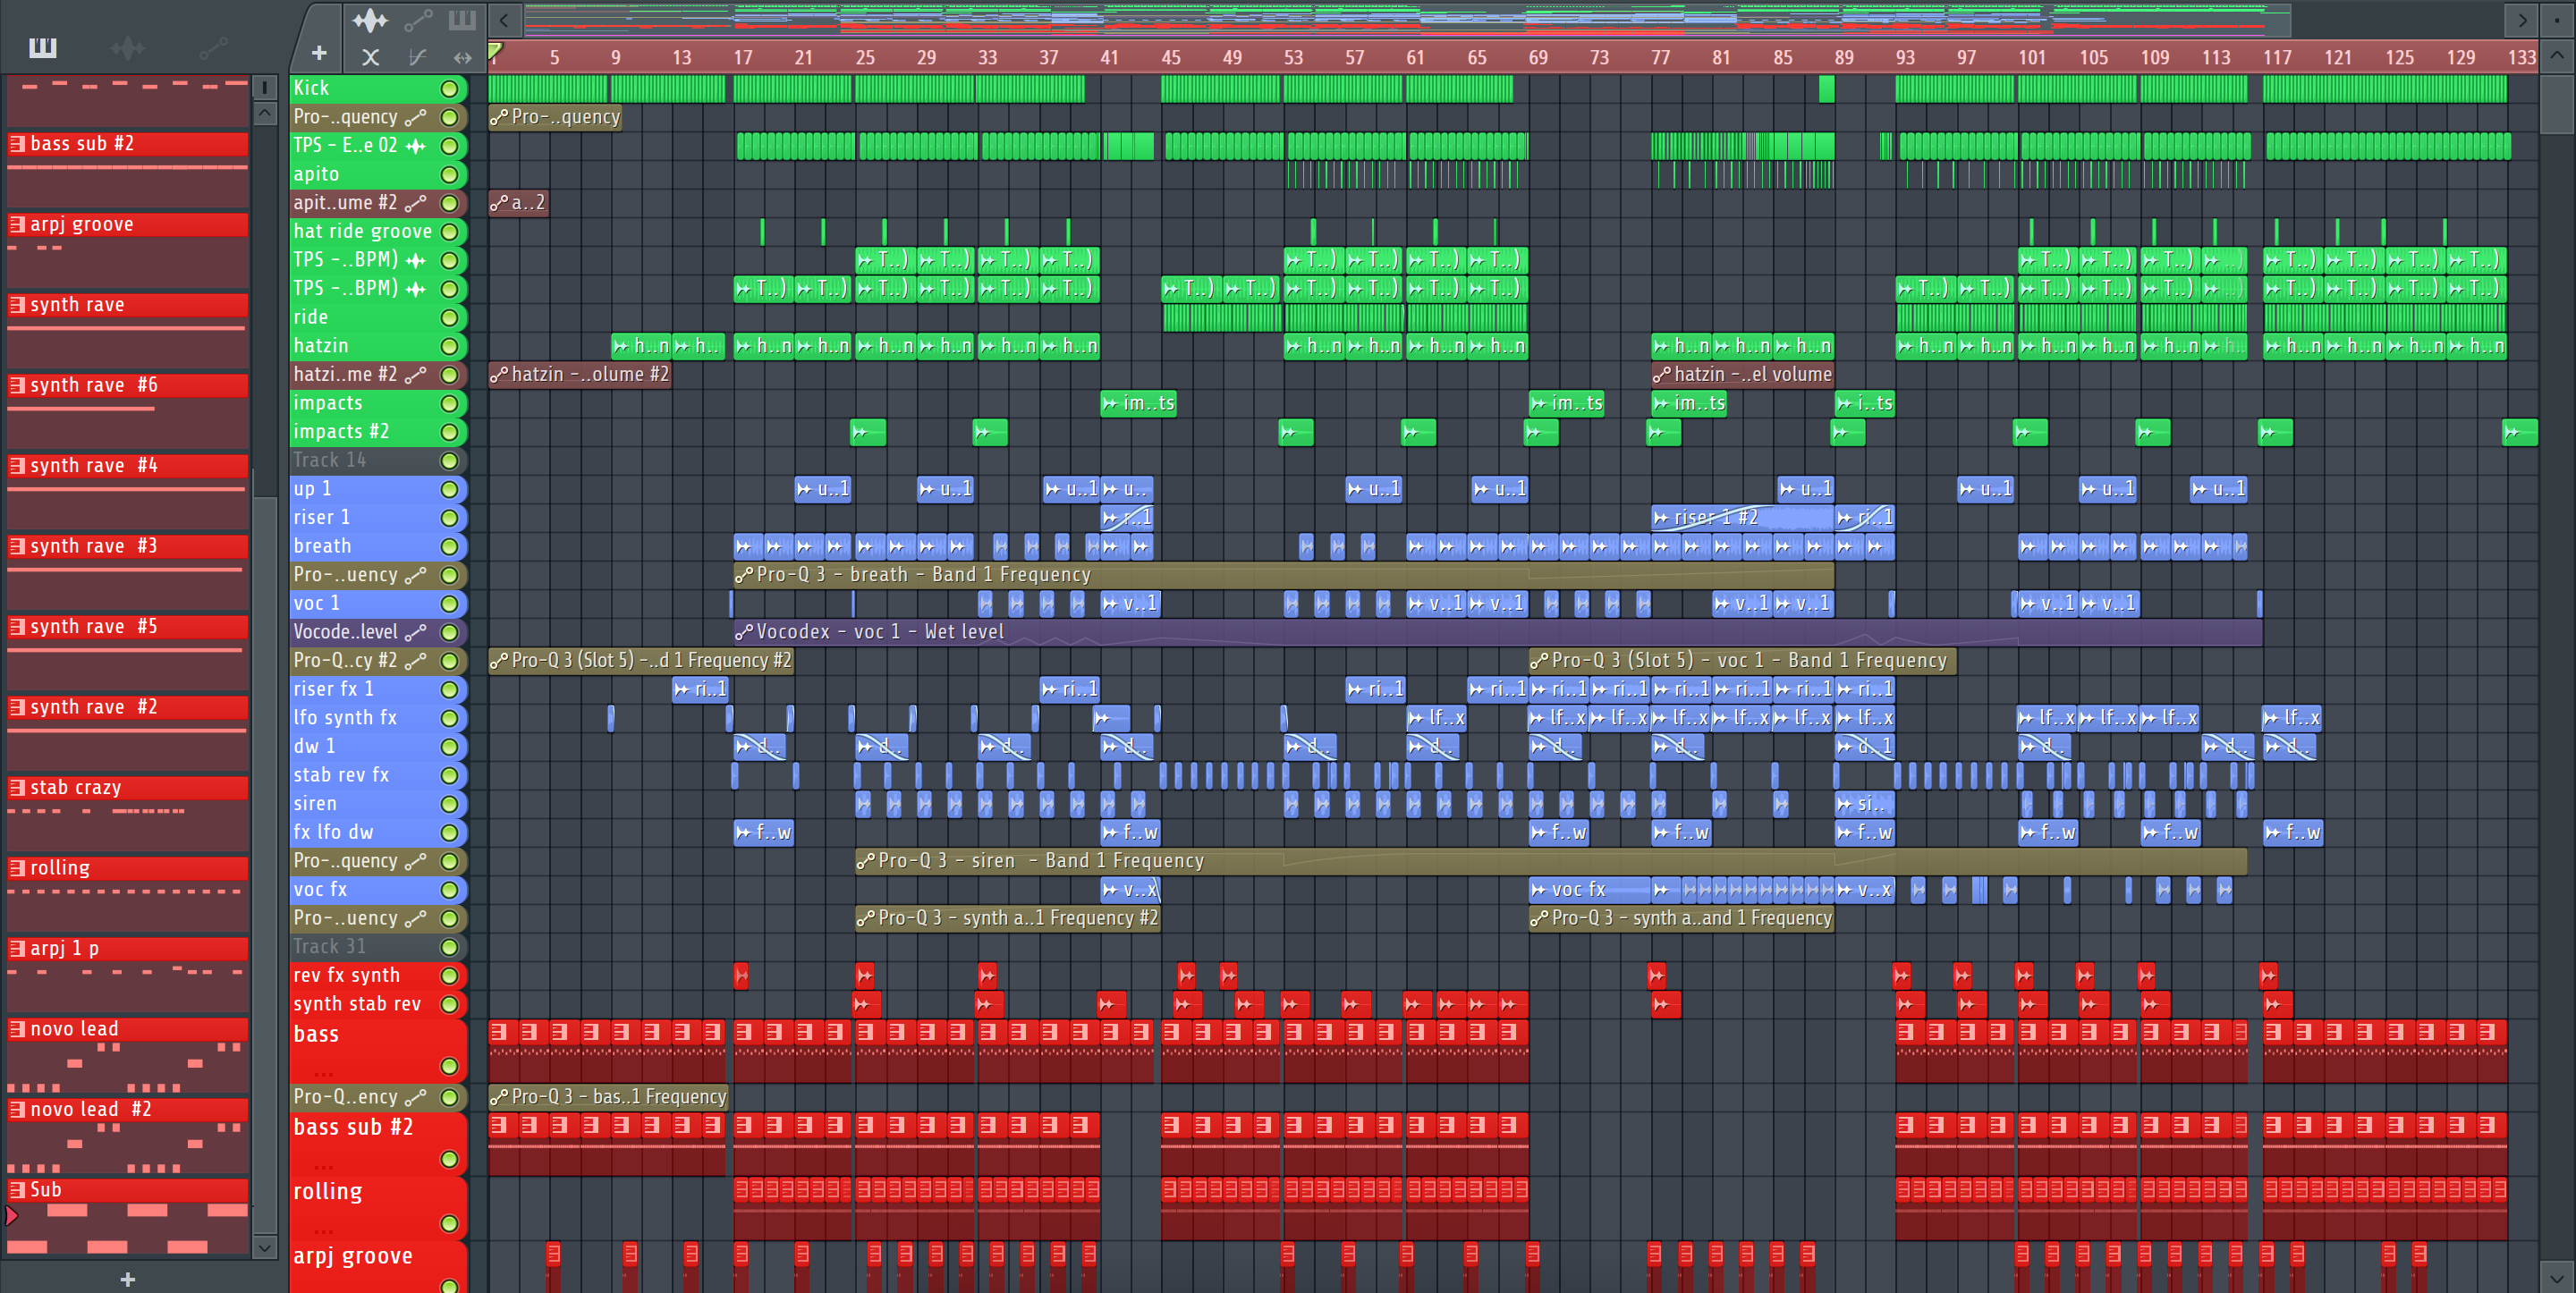The width and height of the screenshot is (2576, 1293).
Task: Mute the rolling track
Action: pos(450,1223)
